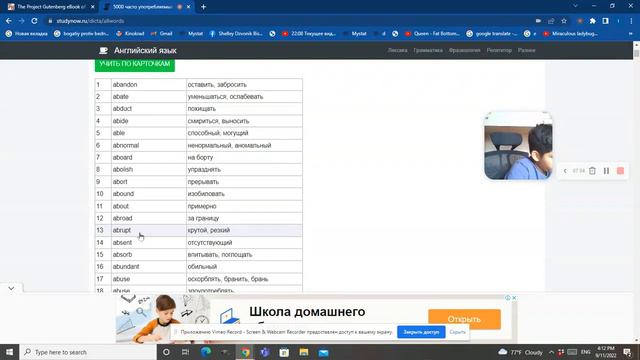Bookmark this page with the star icon

564,21
